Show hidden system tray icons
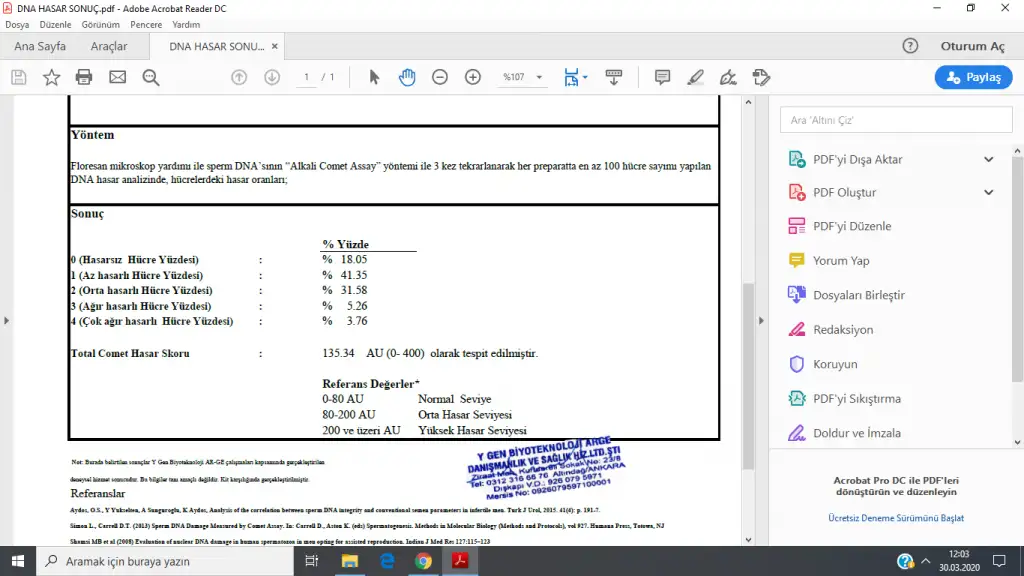The width and height of the screenshot is (1024, 576). [x=925, y=561]
